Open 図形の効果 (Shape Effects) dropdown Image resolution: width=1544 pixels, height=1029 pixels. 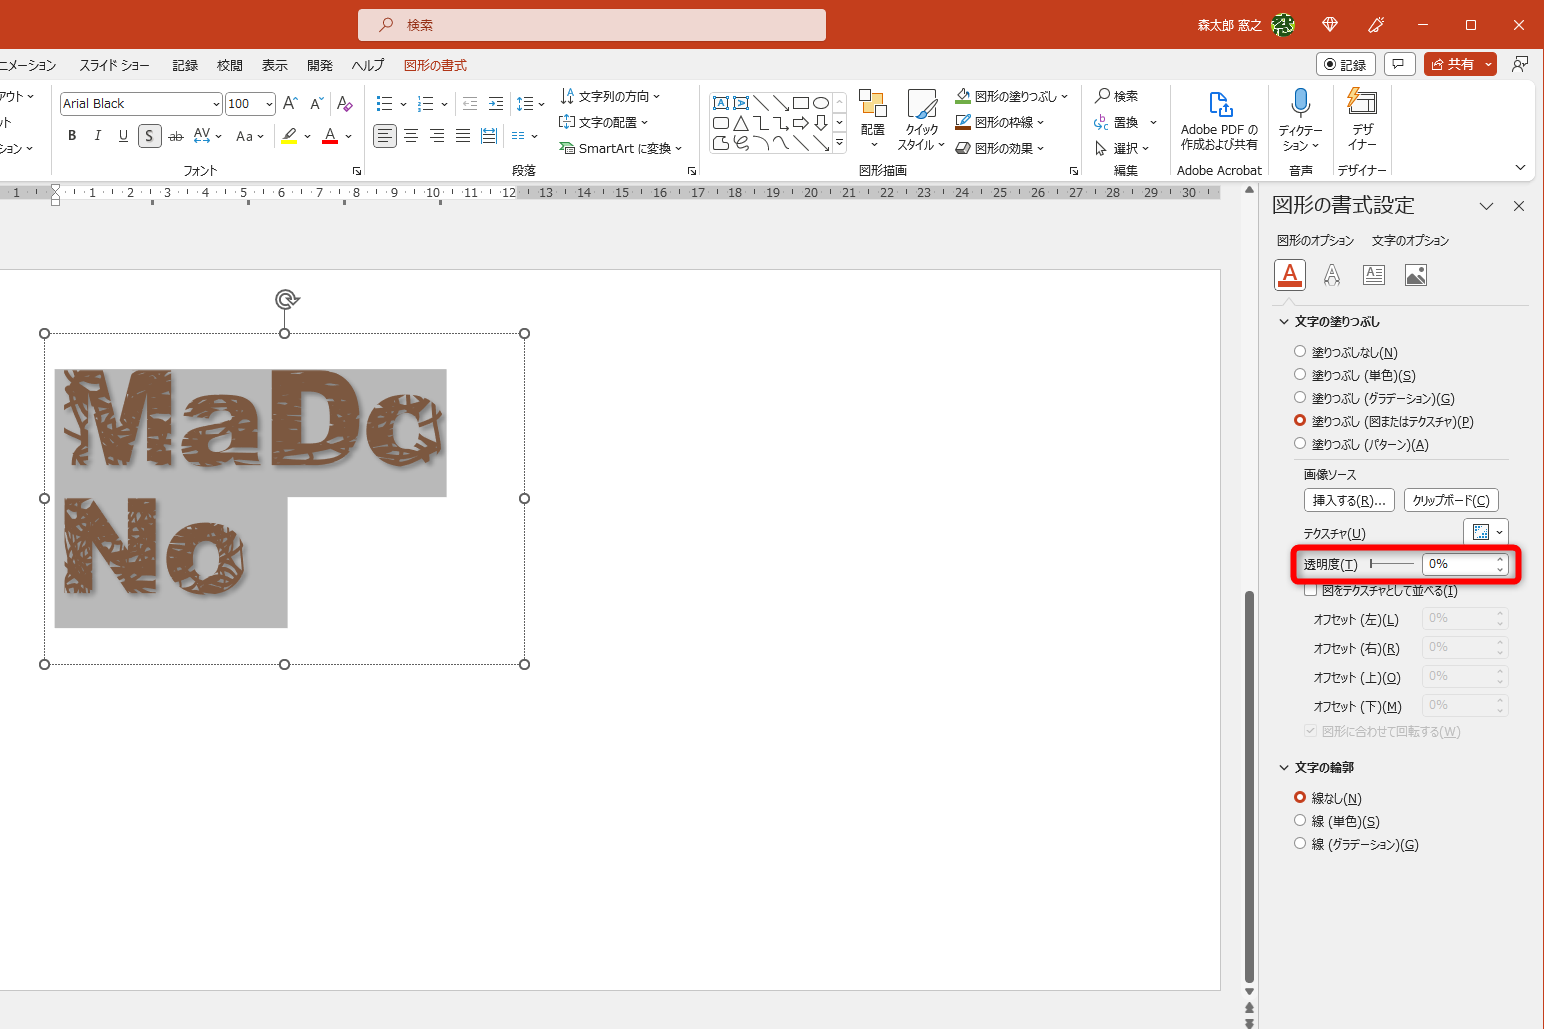[1001, 148]
